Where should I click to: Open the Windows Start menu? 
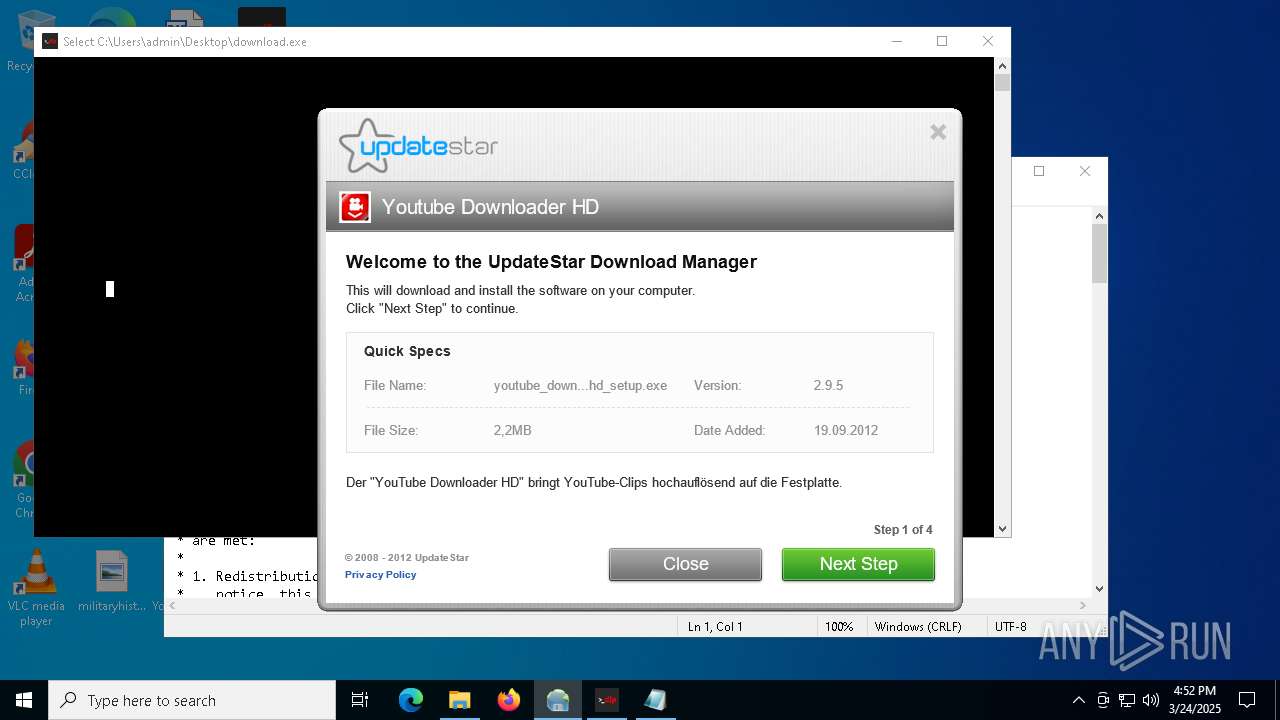24,700
